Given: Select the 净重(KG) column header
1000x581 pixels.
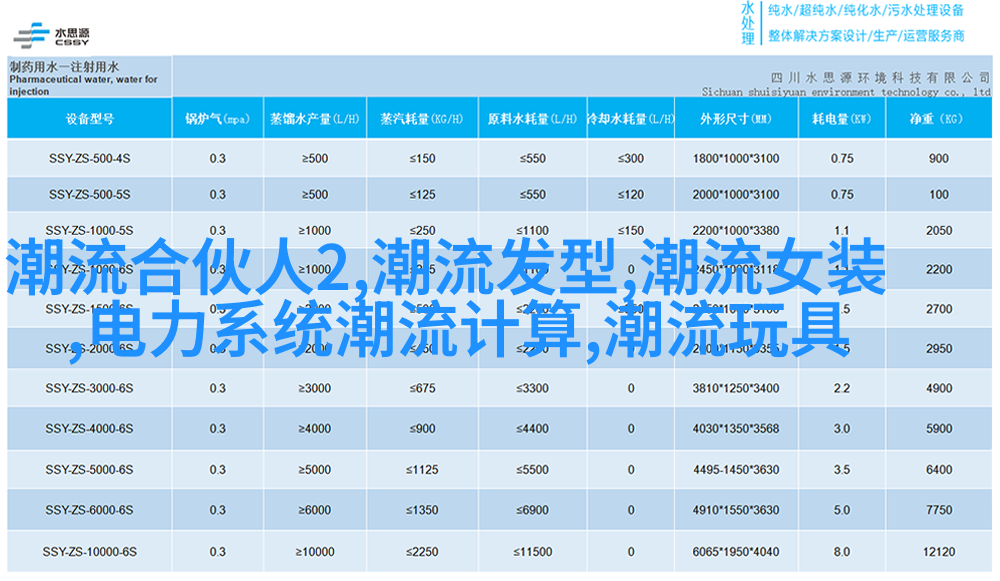Looking at the screenshot, I should click(x=937, y=119).
